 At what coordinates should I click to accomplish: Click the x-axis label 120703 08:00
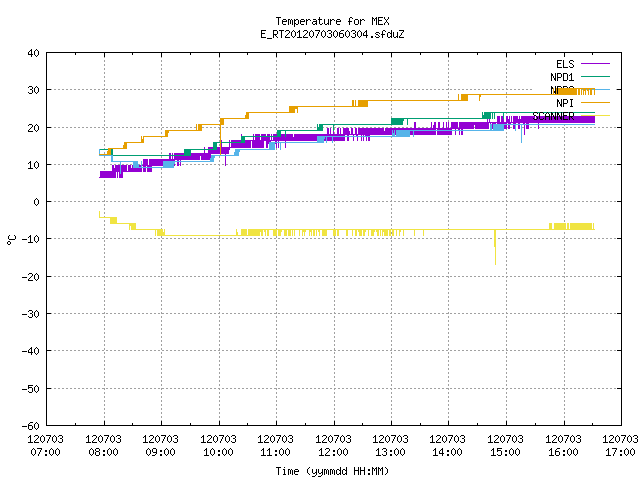[x=103, y=445]
